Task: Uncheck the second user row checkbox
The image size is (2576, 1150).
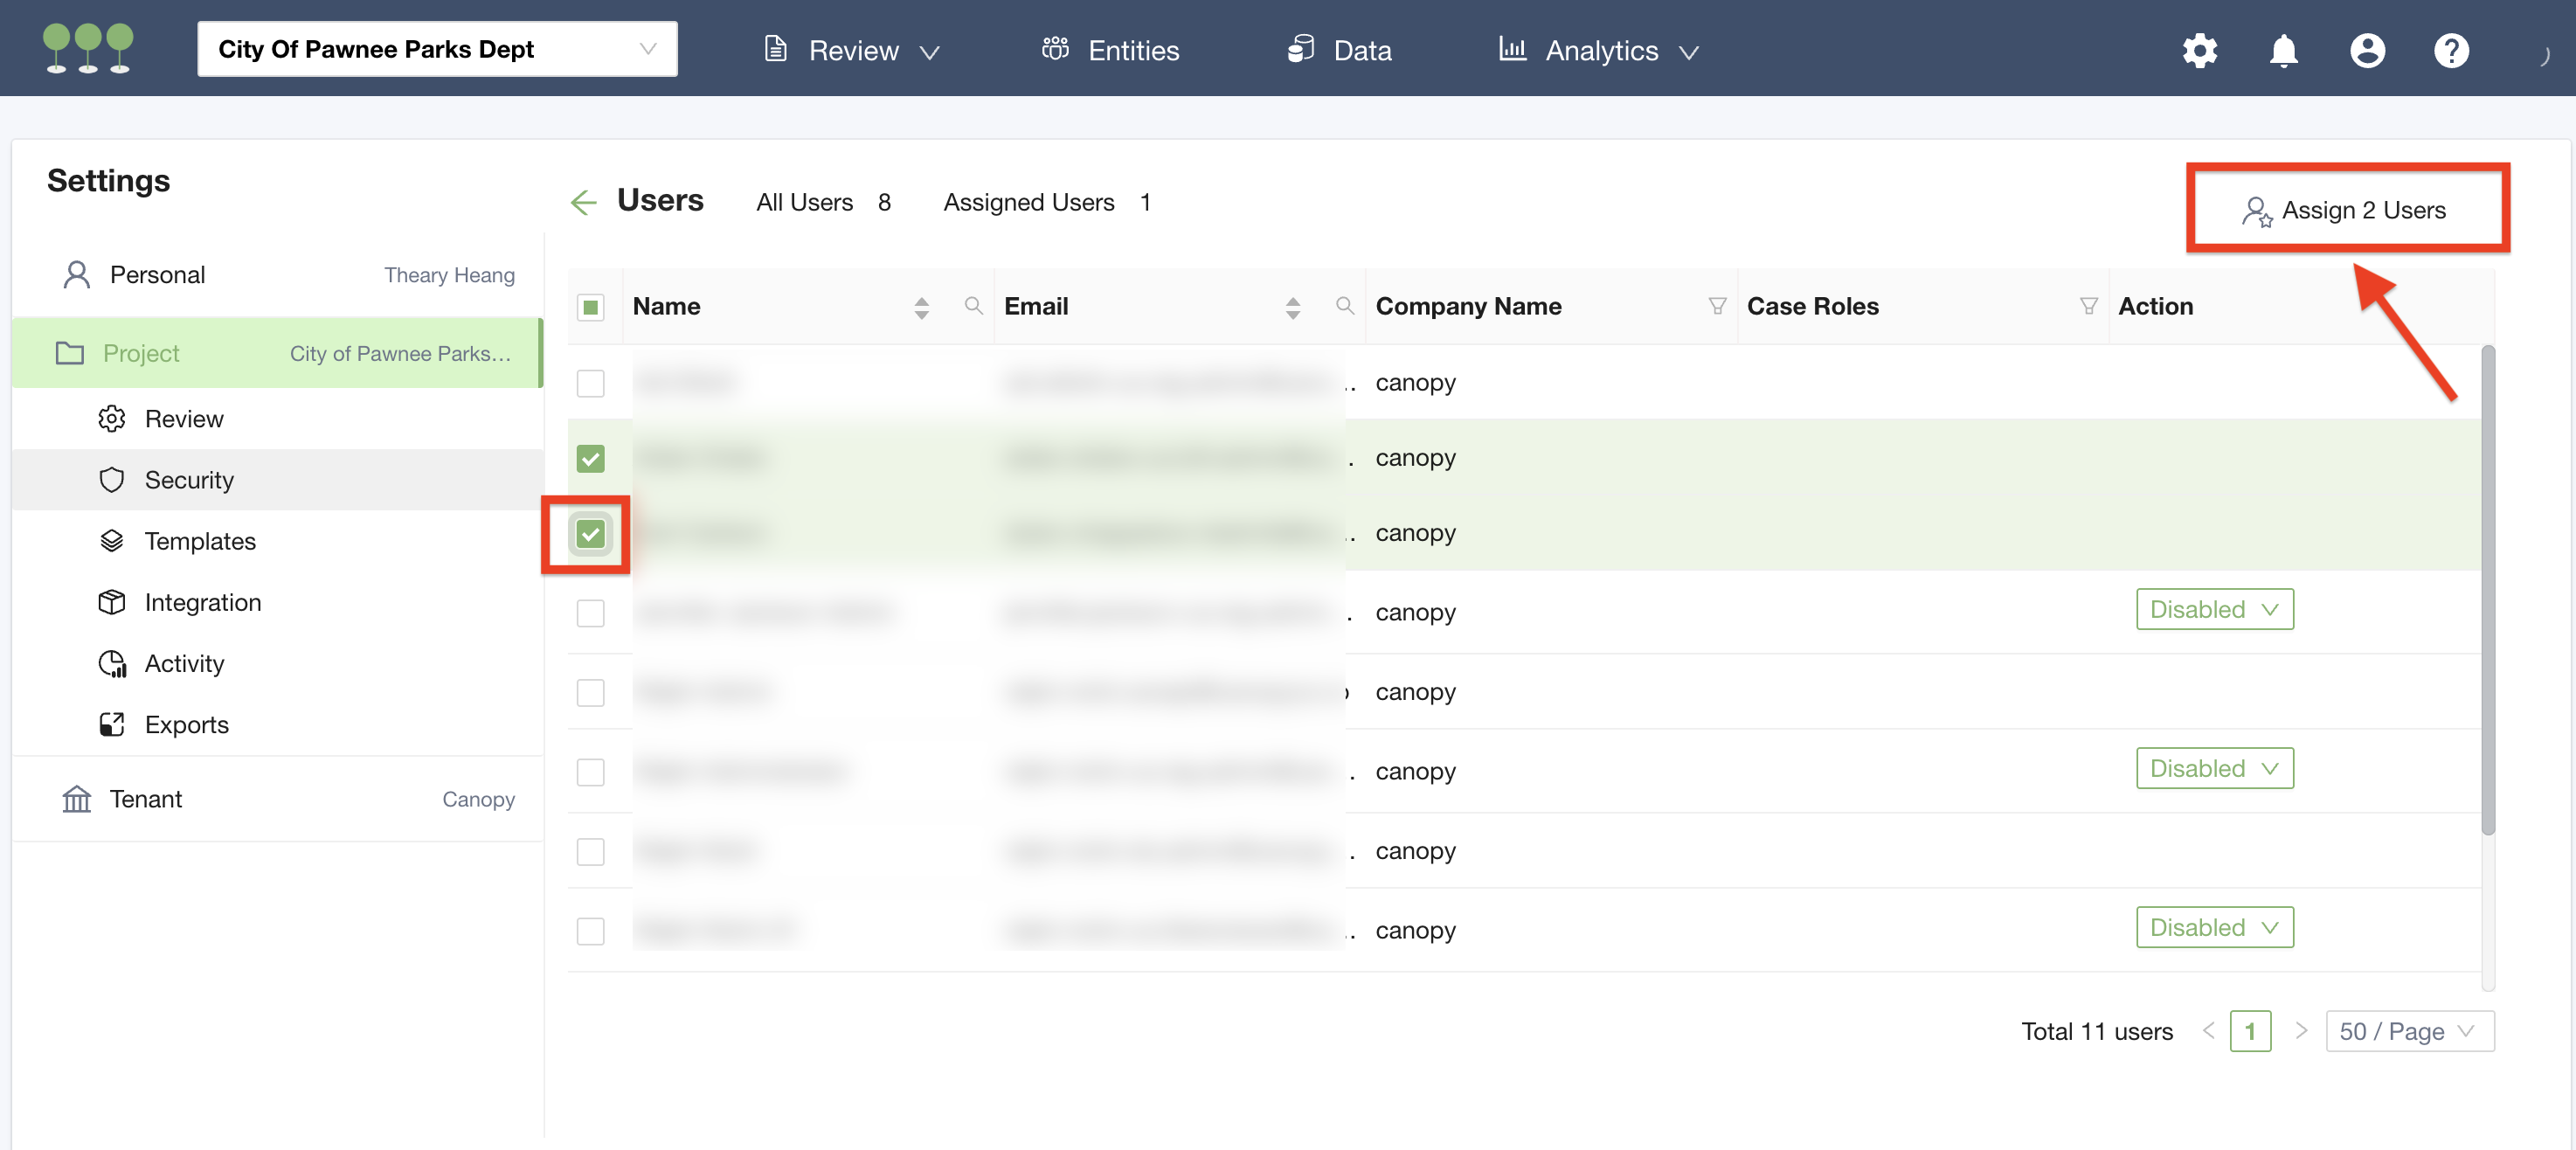Action: click(591, 459)
